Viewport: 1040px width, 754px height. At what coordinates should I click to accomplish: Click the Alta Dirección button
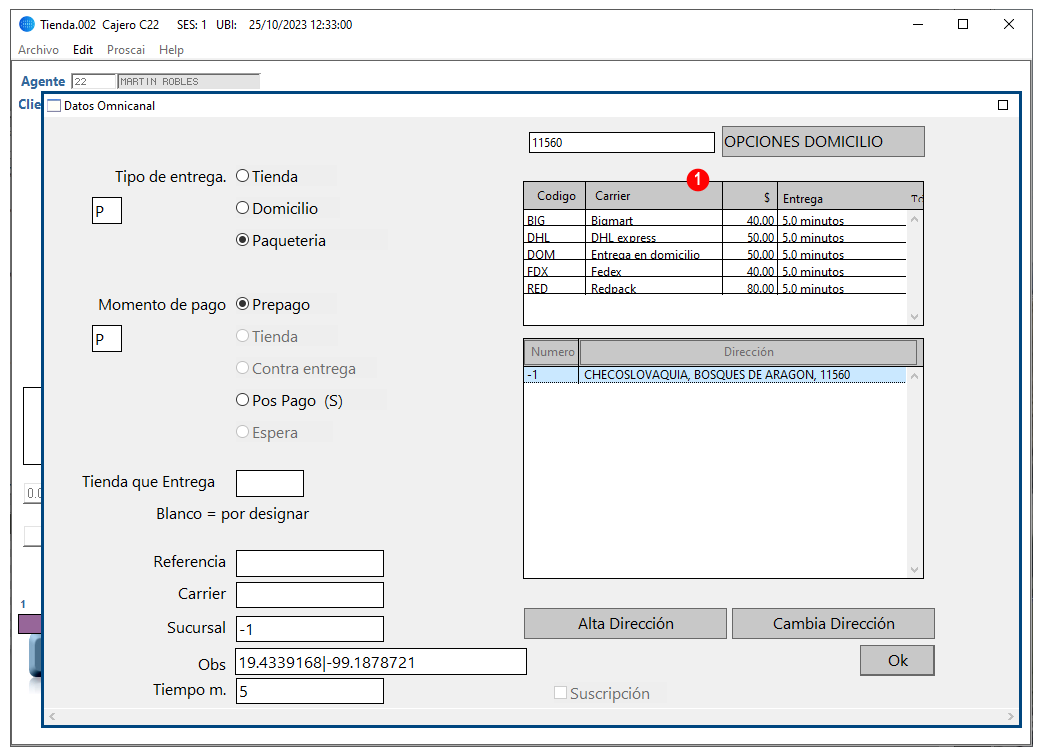pyautogui.click(x=625, y=623)
